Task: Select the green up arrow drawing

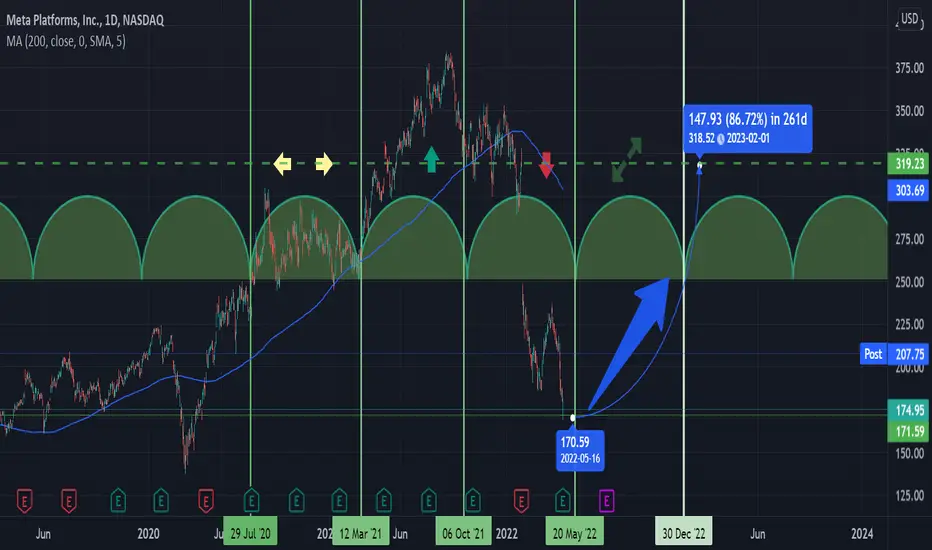Action: click(x=432, y=159)
